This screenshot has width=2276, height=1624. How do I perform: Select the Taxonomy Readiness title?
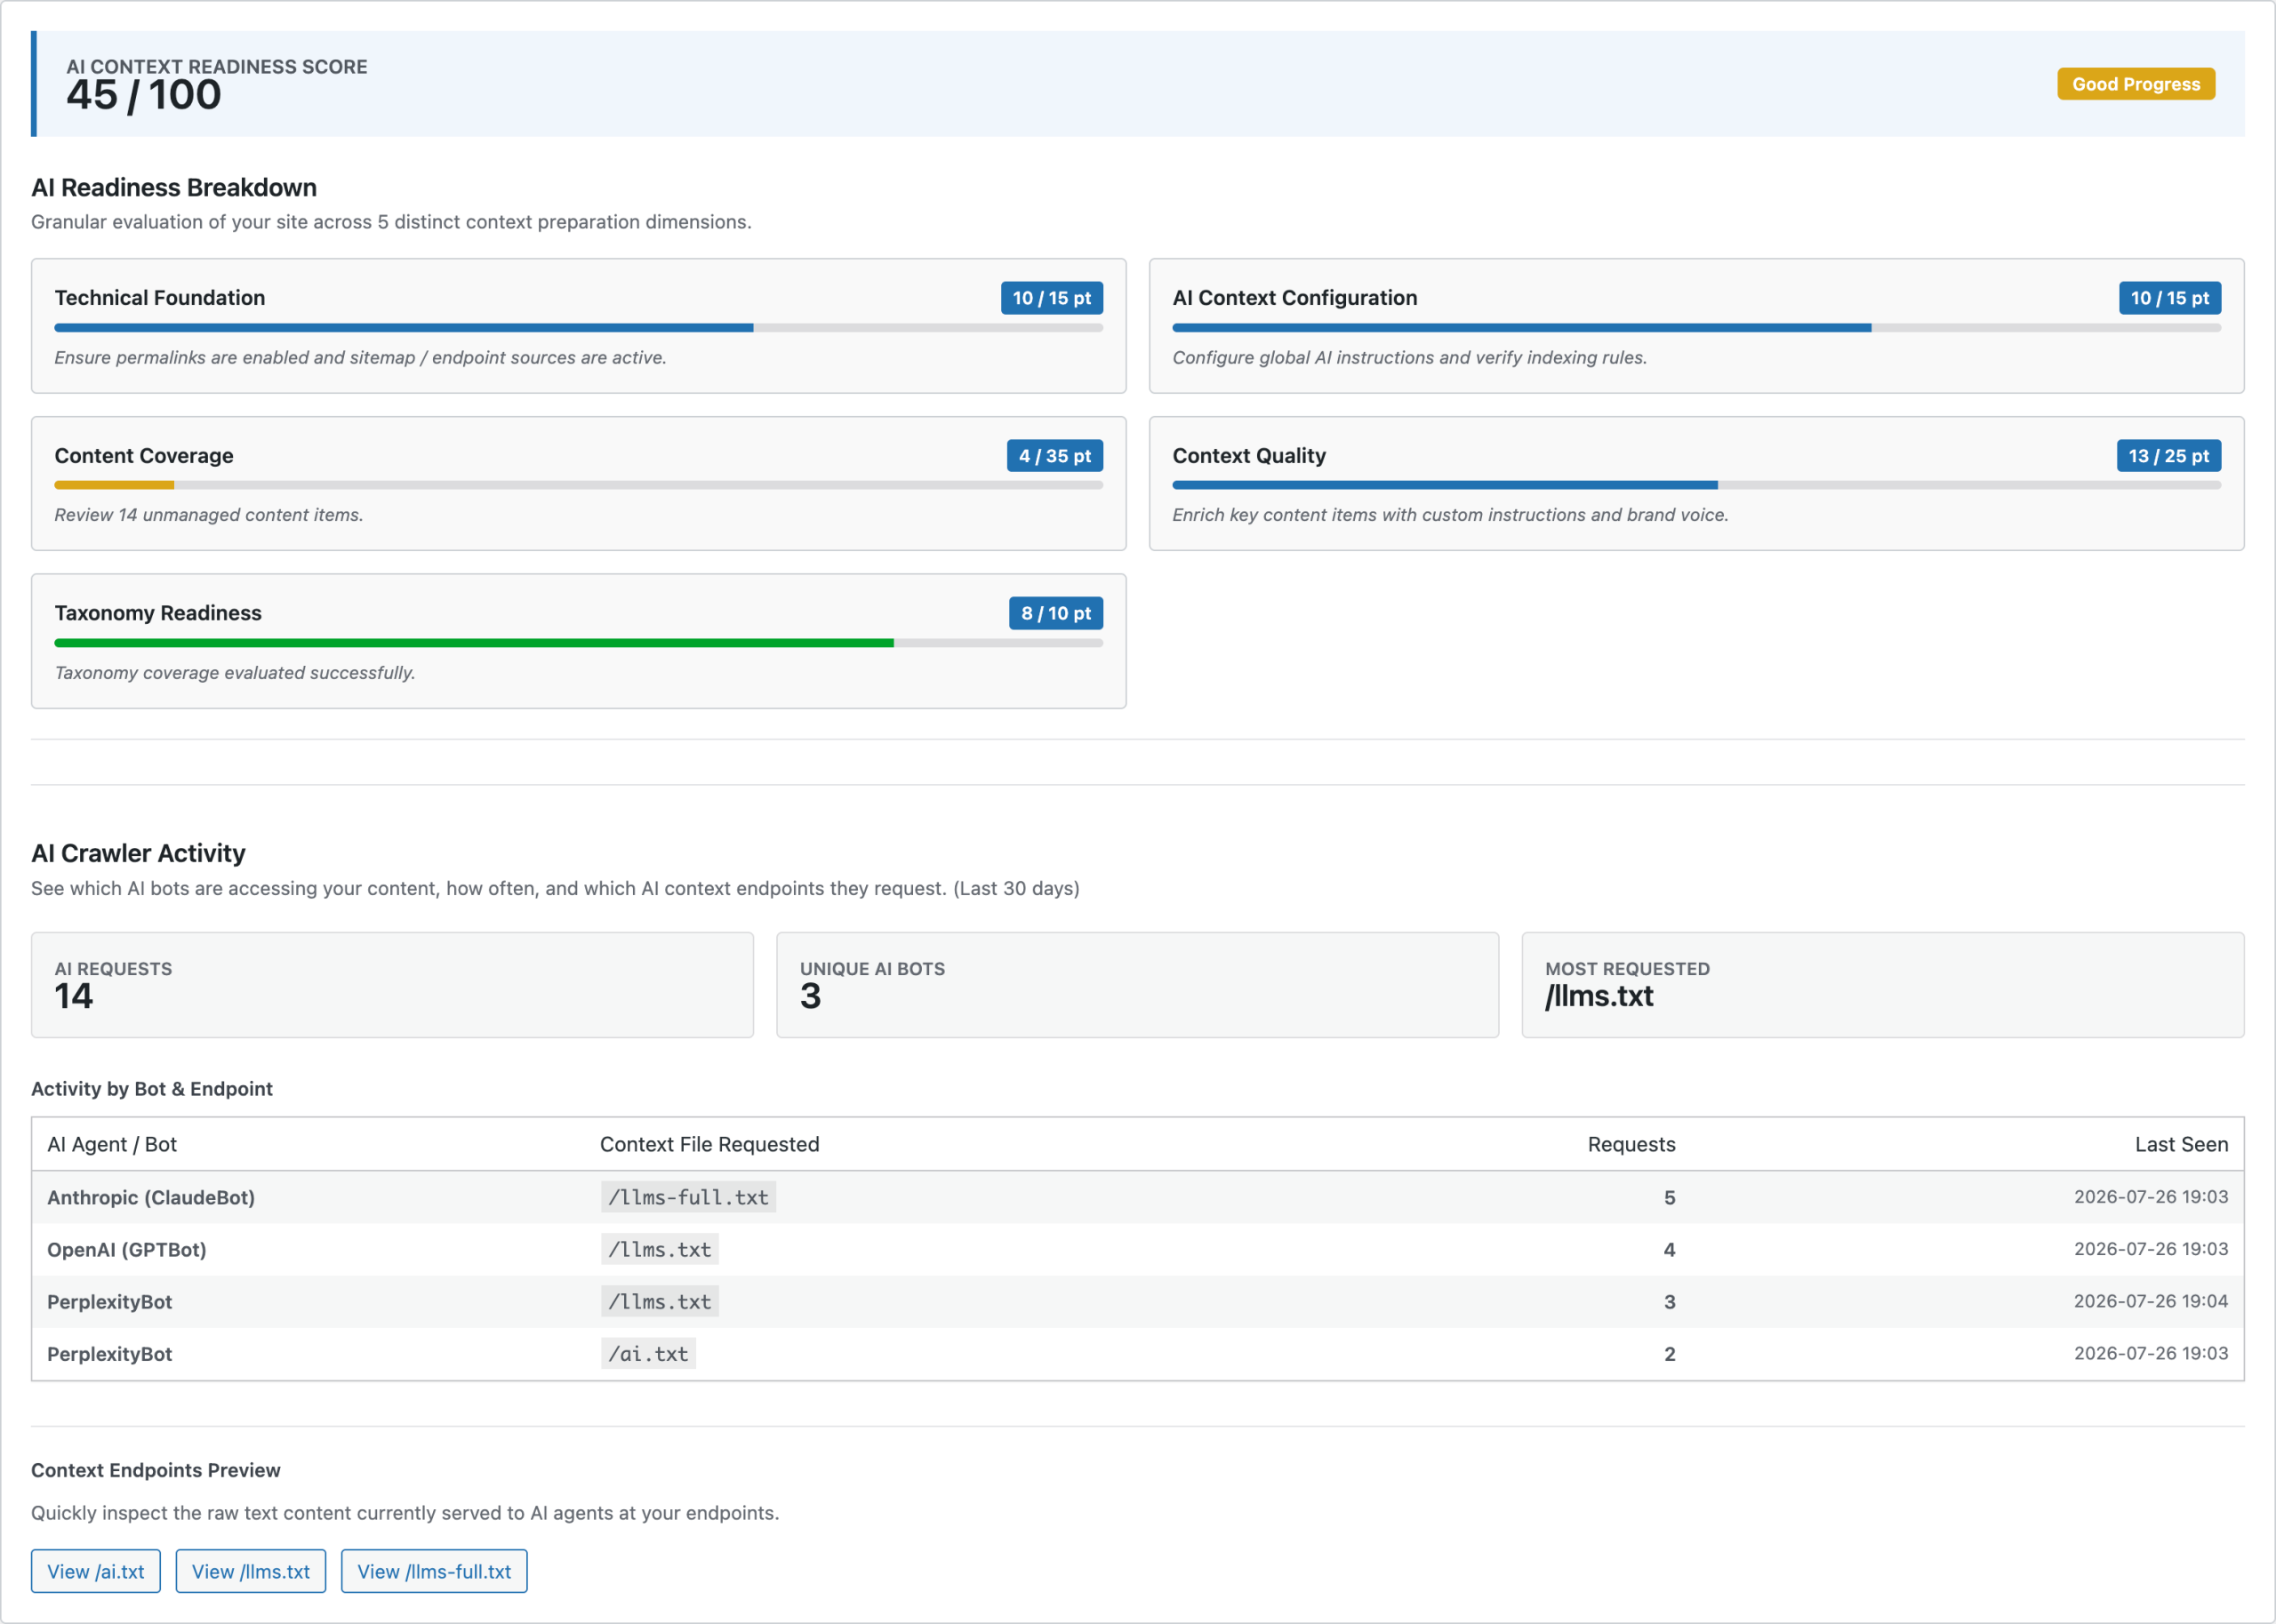[x=158, y=613]
